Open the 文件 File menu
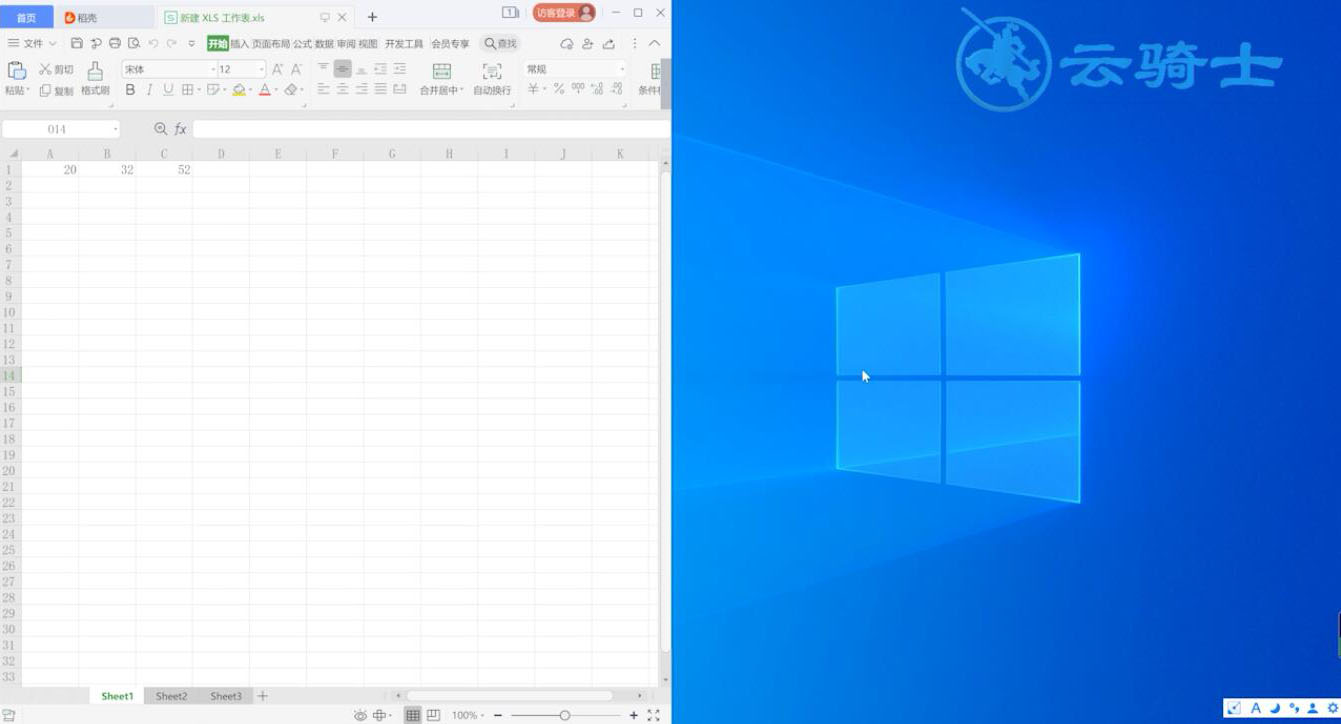 (32, 44)
